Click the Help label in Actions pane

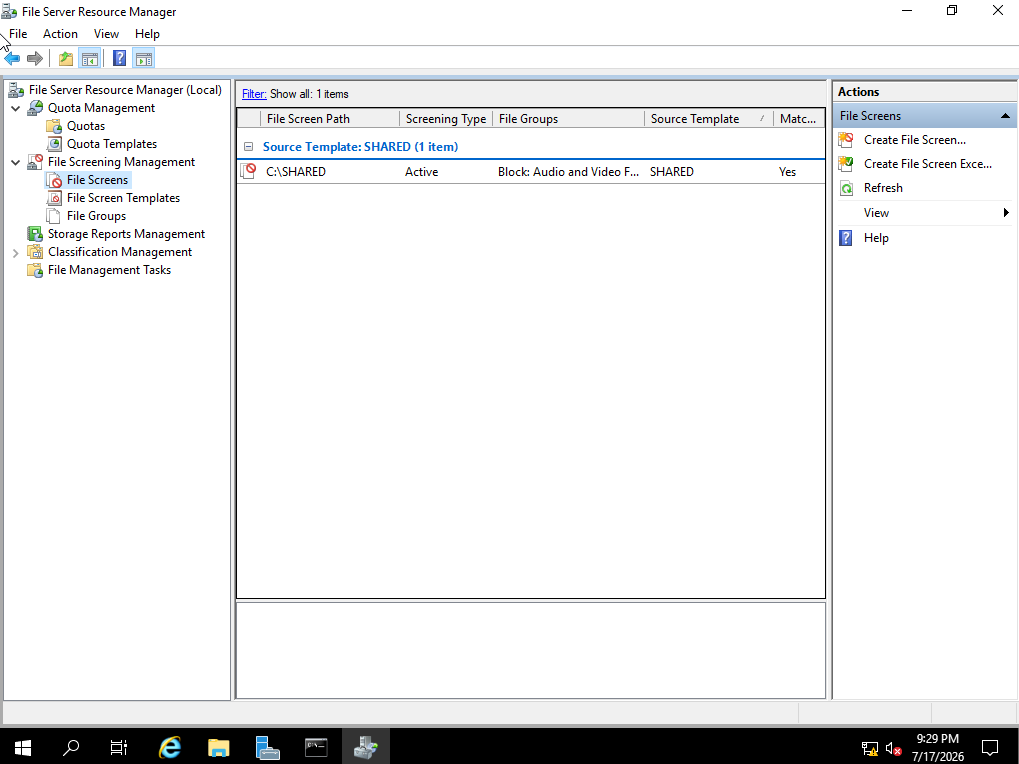(876, 238)
